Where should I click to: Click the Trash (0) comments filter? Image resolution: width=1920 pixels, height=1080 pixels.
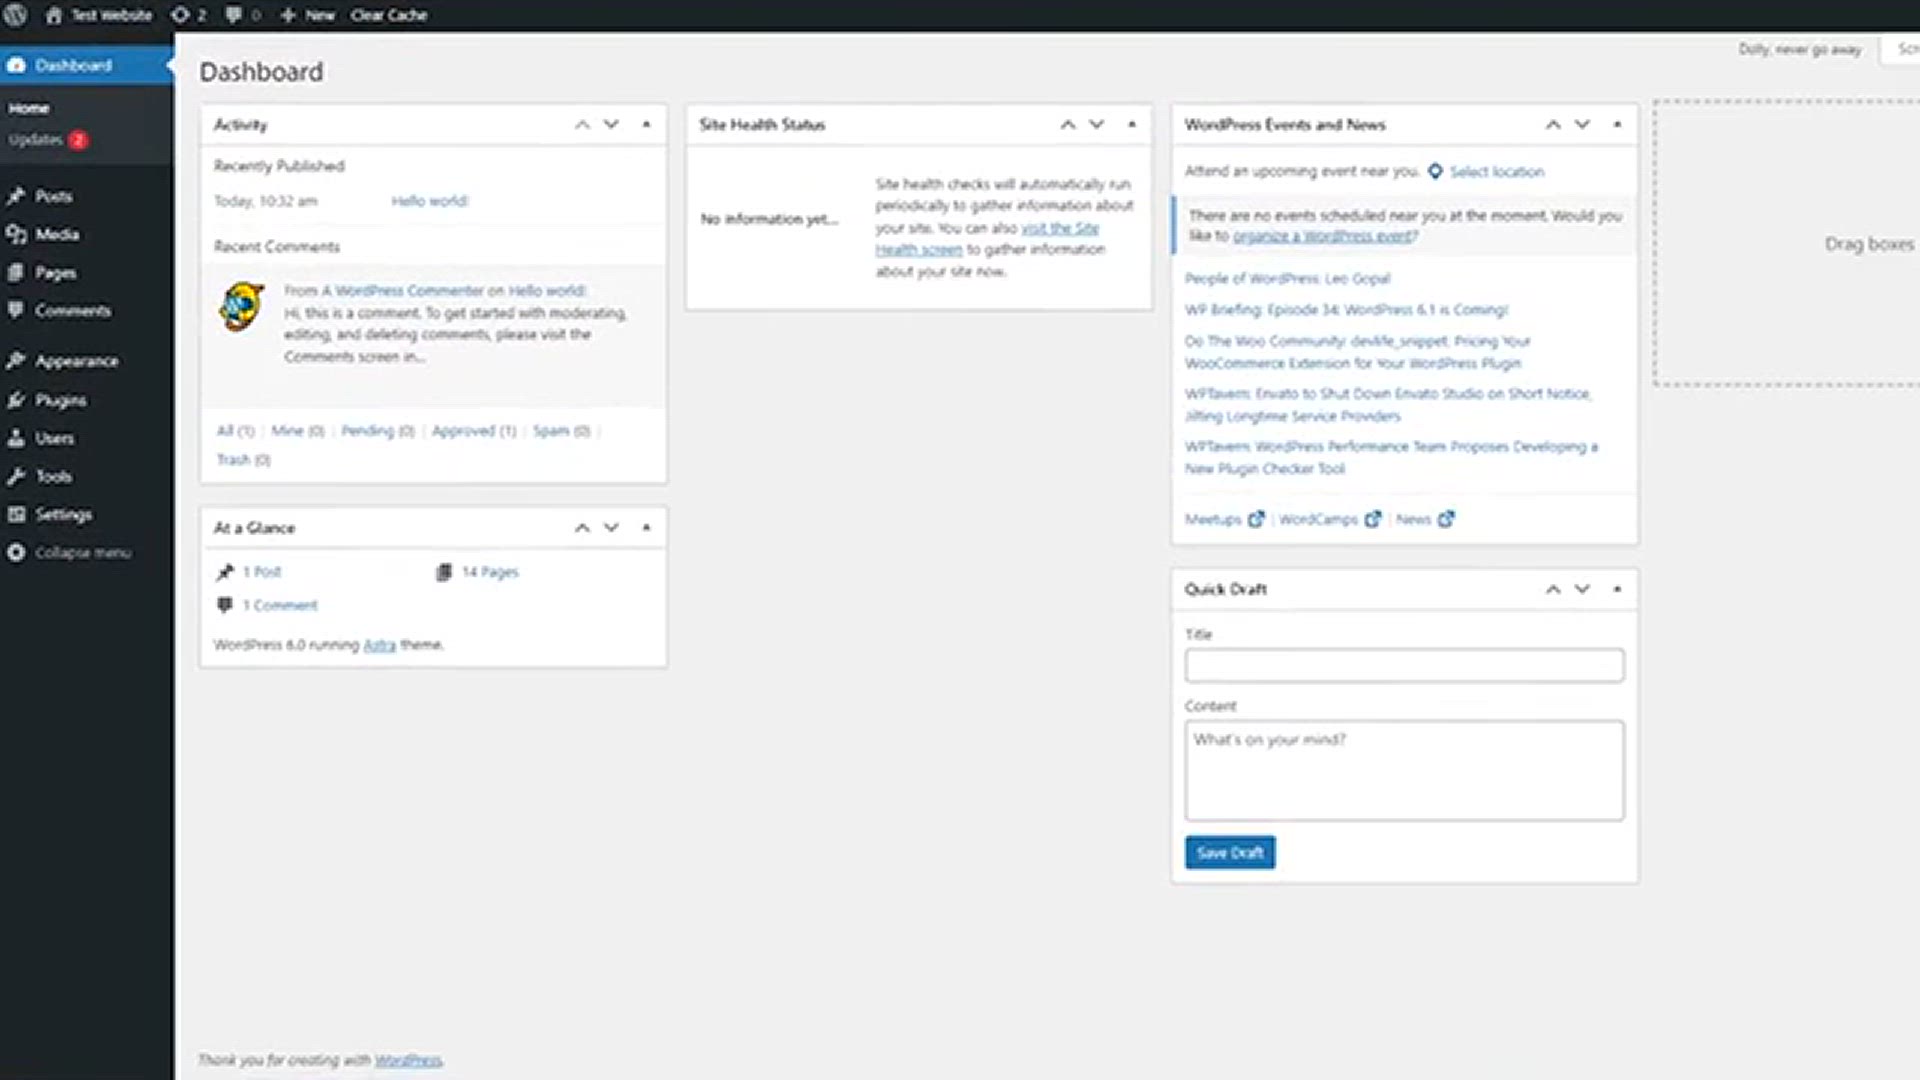[x=244, y=460]
